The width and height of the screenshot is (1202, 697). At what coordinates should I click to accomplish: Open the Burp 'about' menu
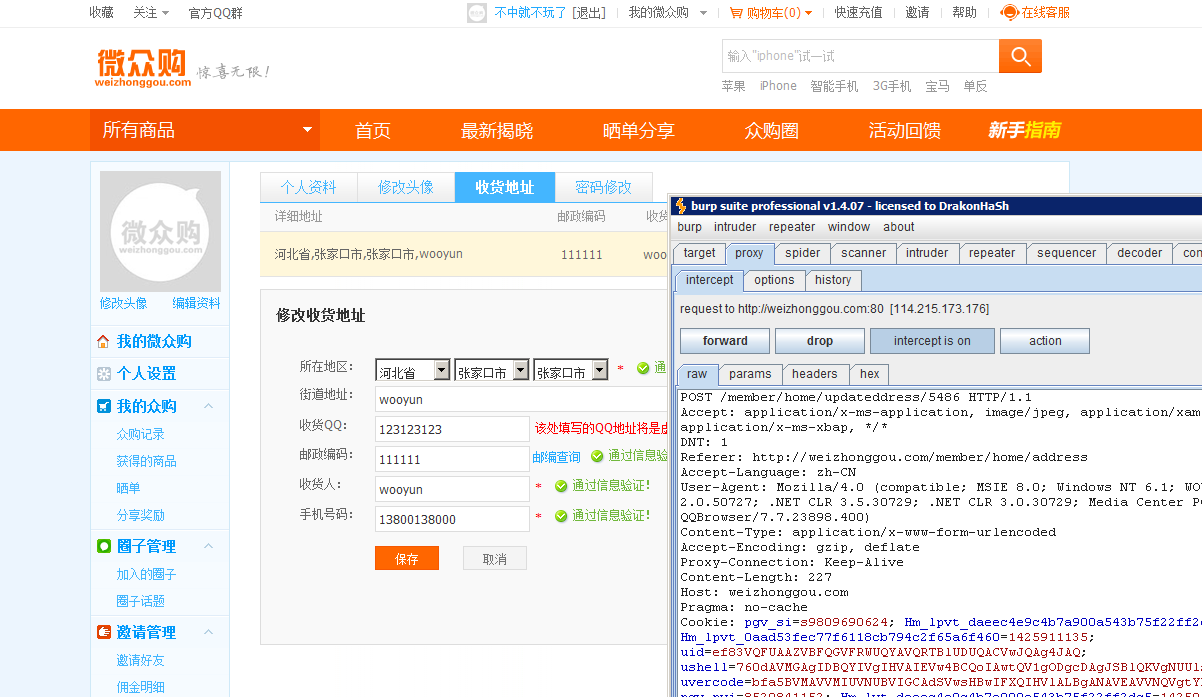(x=898, y=227)
